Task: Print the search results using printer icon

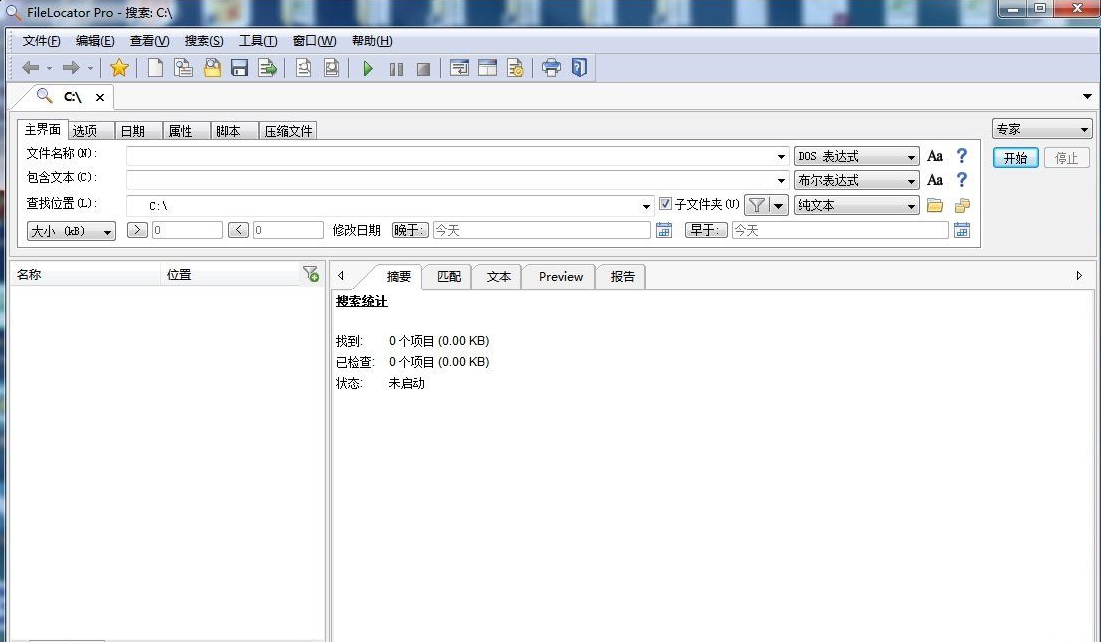Action: [x=550, y=67]
